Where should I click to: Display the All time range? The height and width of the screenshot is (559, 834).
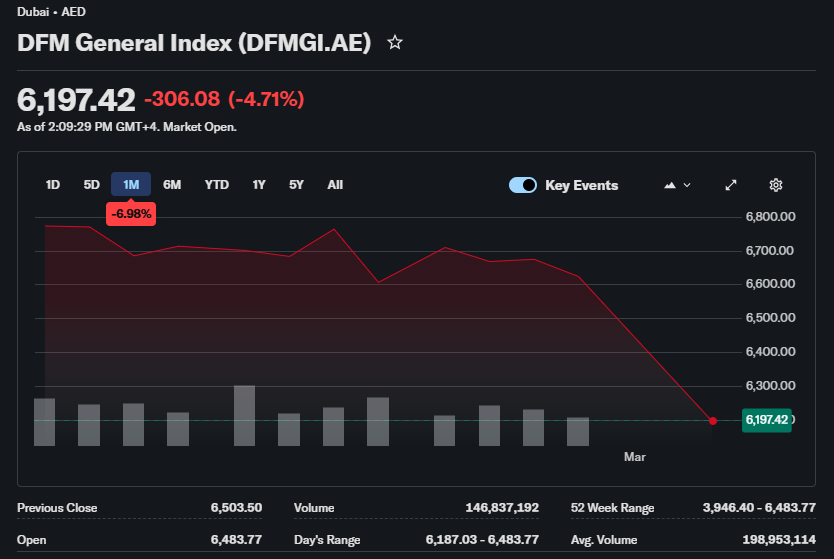335,185
